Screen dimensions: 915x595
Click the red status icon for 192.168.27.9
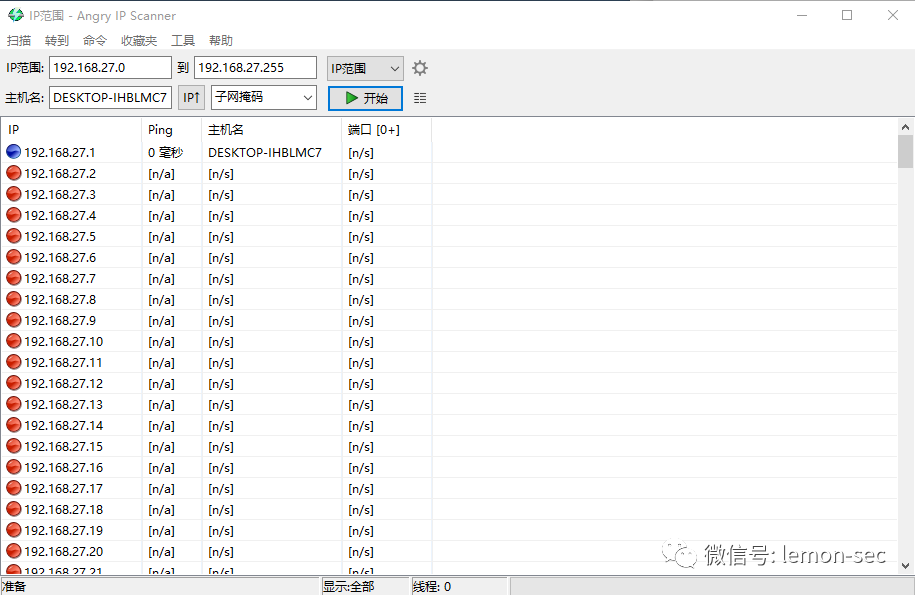[x=13, y=320]
